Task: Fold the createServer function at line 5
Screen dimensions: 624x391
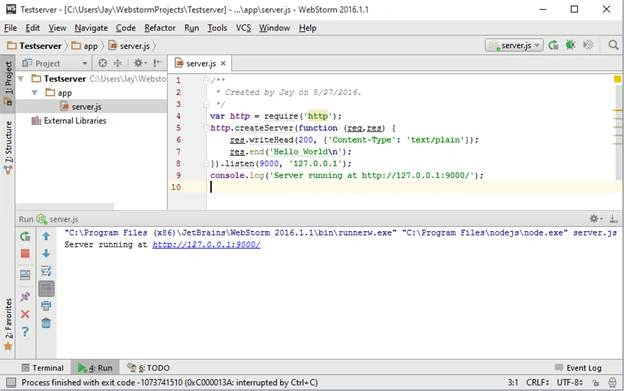Action: (206, 128)
